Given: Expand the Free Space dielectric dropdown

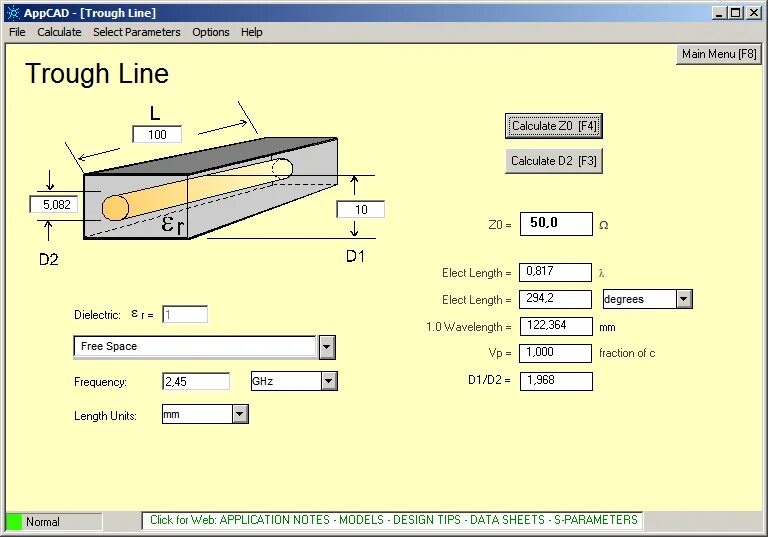Looking at the screenshot, I should tap(327, 347).
